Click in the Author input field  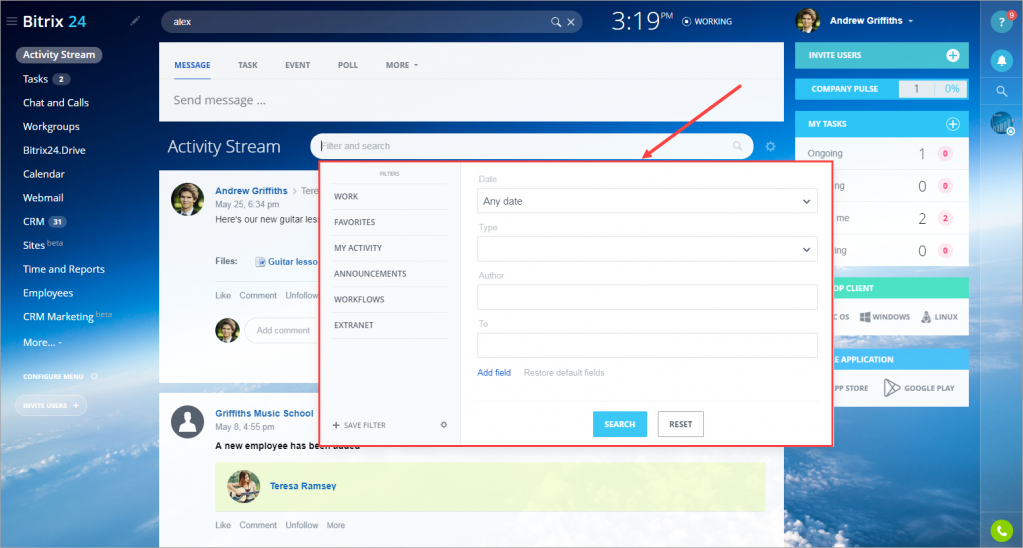(x=647, y=297)
